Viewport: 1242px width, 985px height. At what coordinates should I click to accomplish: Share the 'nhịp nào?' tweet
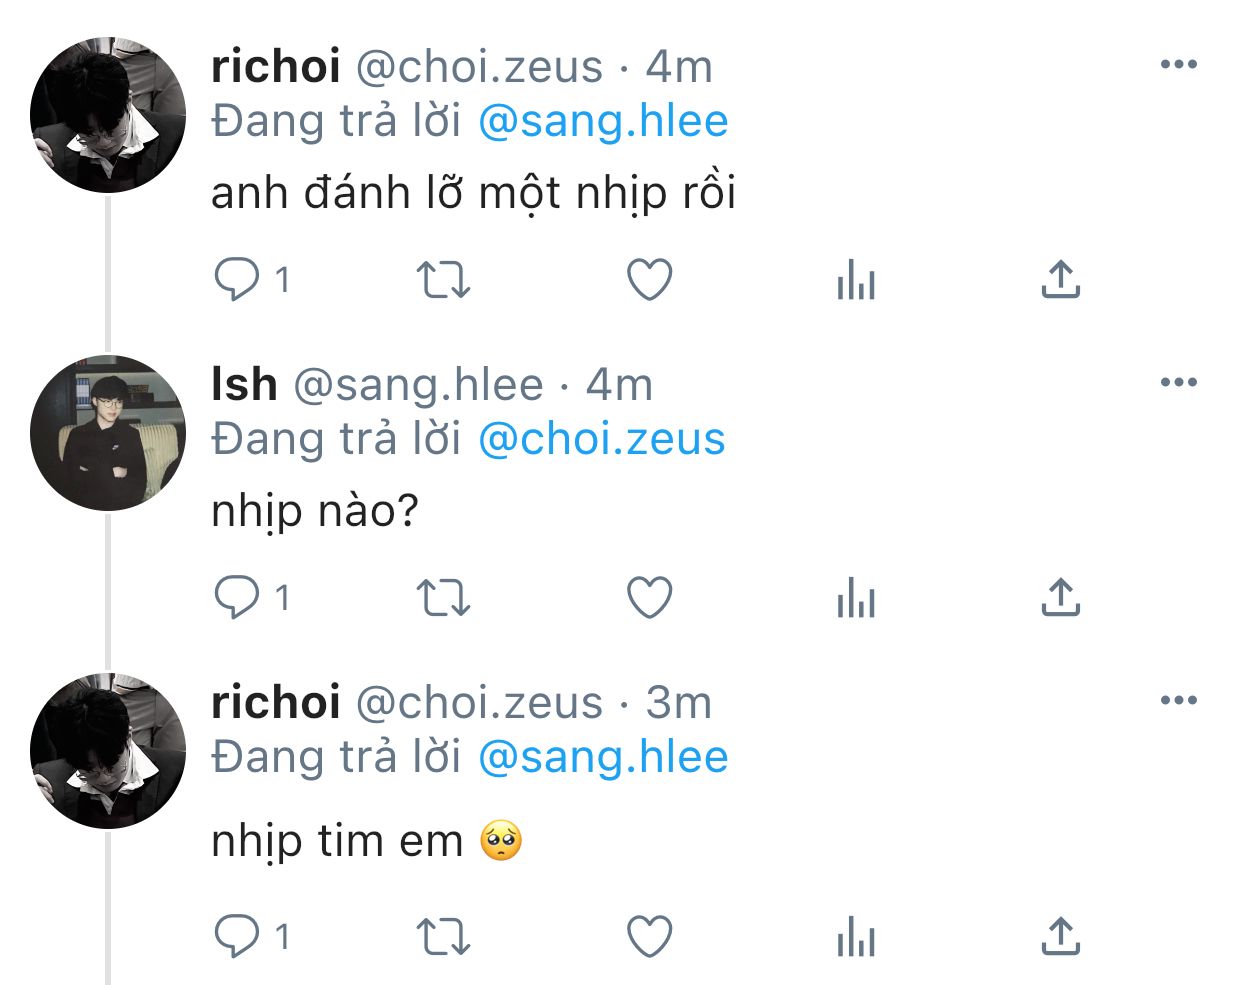[1060, 598]
